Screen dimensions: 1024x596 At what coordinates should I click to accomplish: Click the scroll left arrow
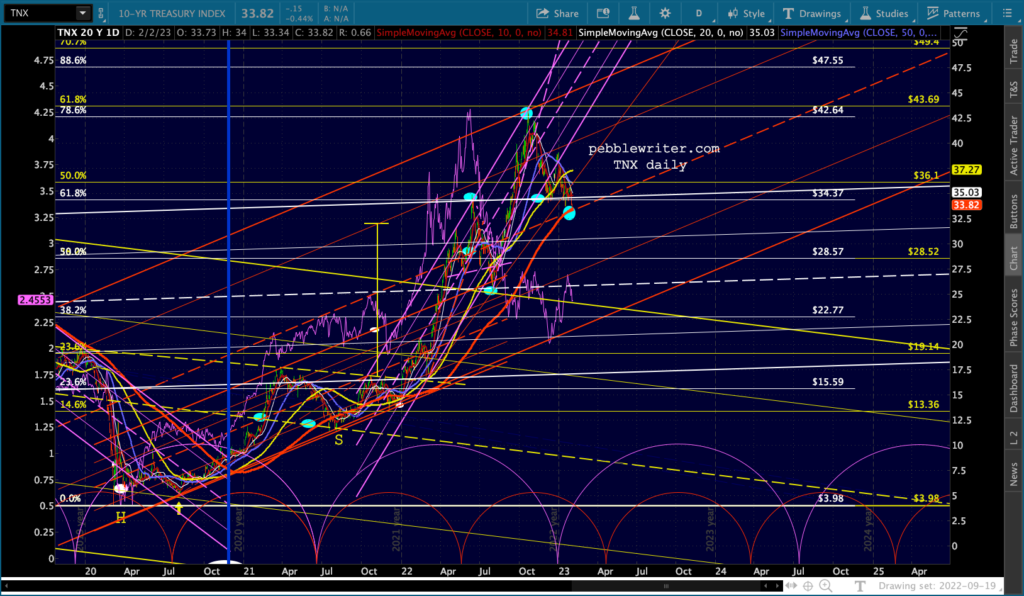(767, 586)
